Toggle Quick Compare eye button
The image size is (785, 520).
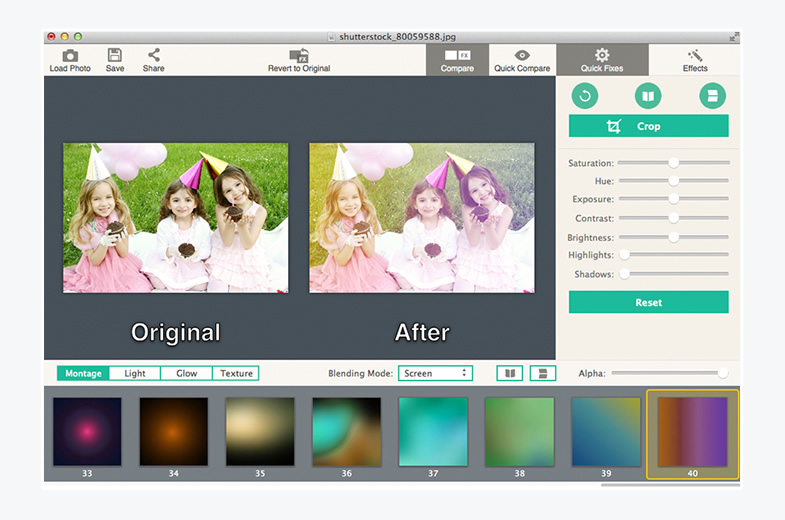pos(522,60)
